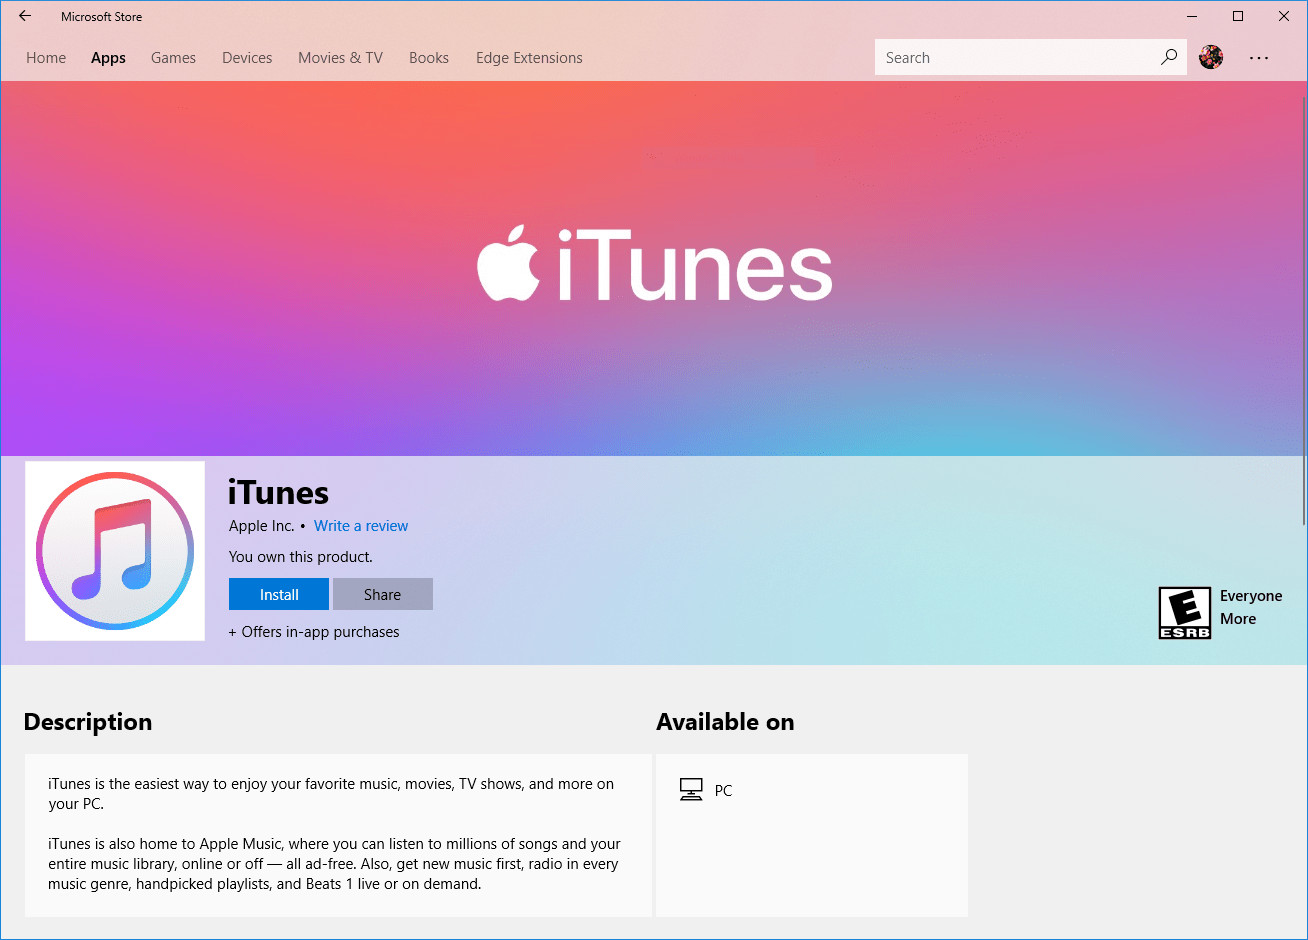The height and width of the screenshot is (940, 1308).
Task: Open the user account avatar
Action: pyautogui.click(x=1211, y=57)
